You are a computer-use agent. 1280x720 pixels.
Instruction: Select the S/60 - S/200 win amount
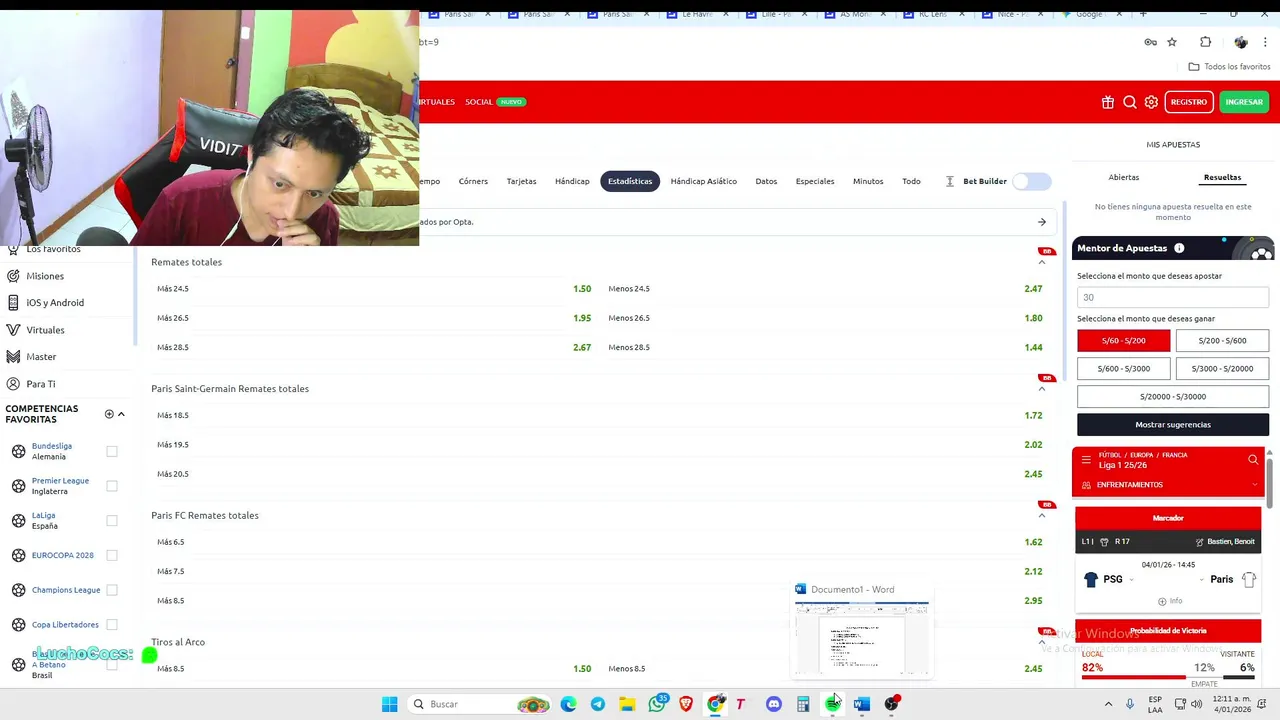[1124, 341]
